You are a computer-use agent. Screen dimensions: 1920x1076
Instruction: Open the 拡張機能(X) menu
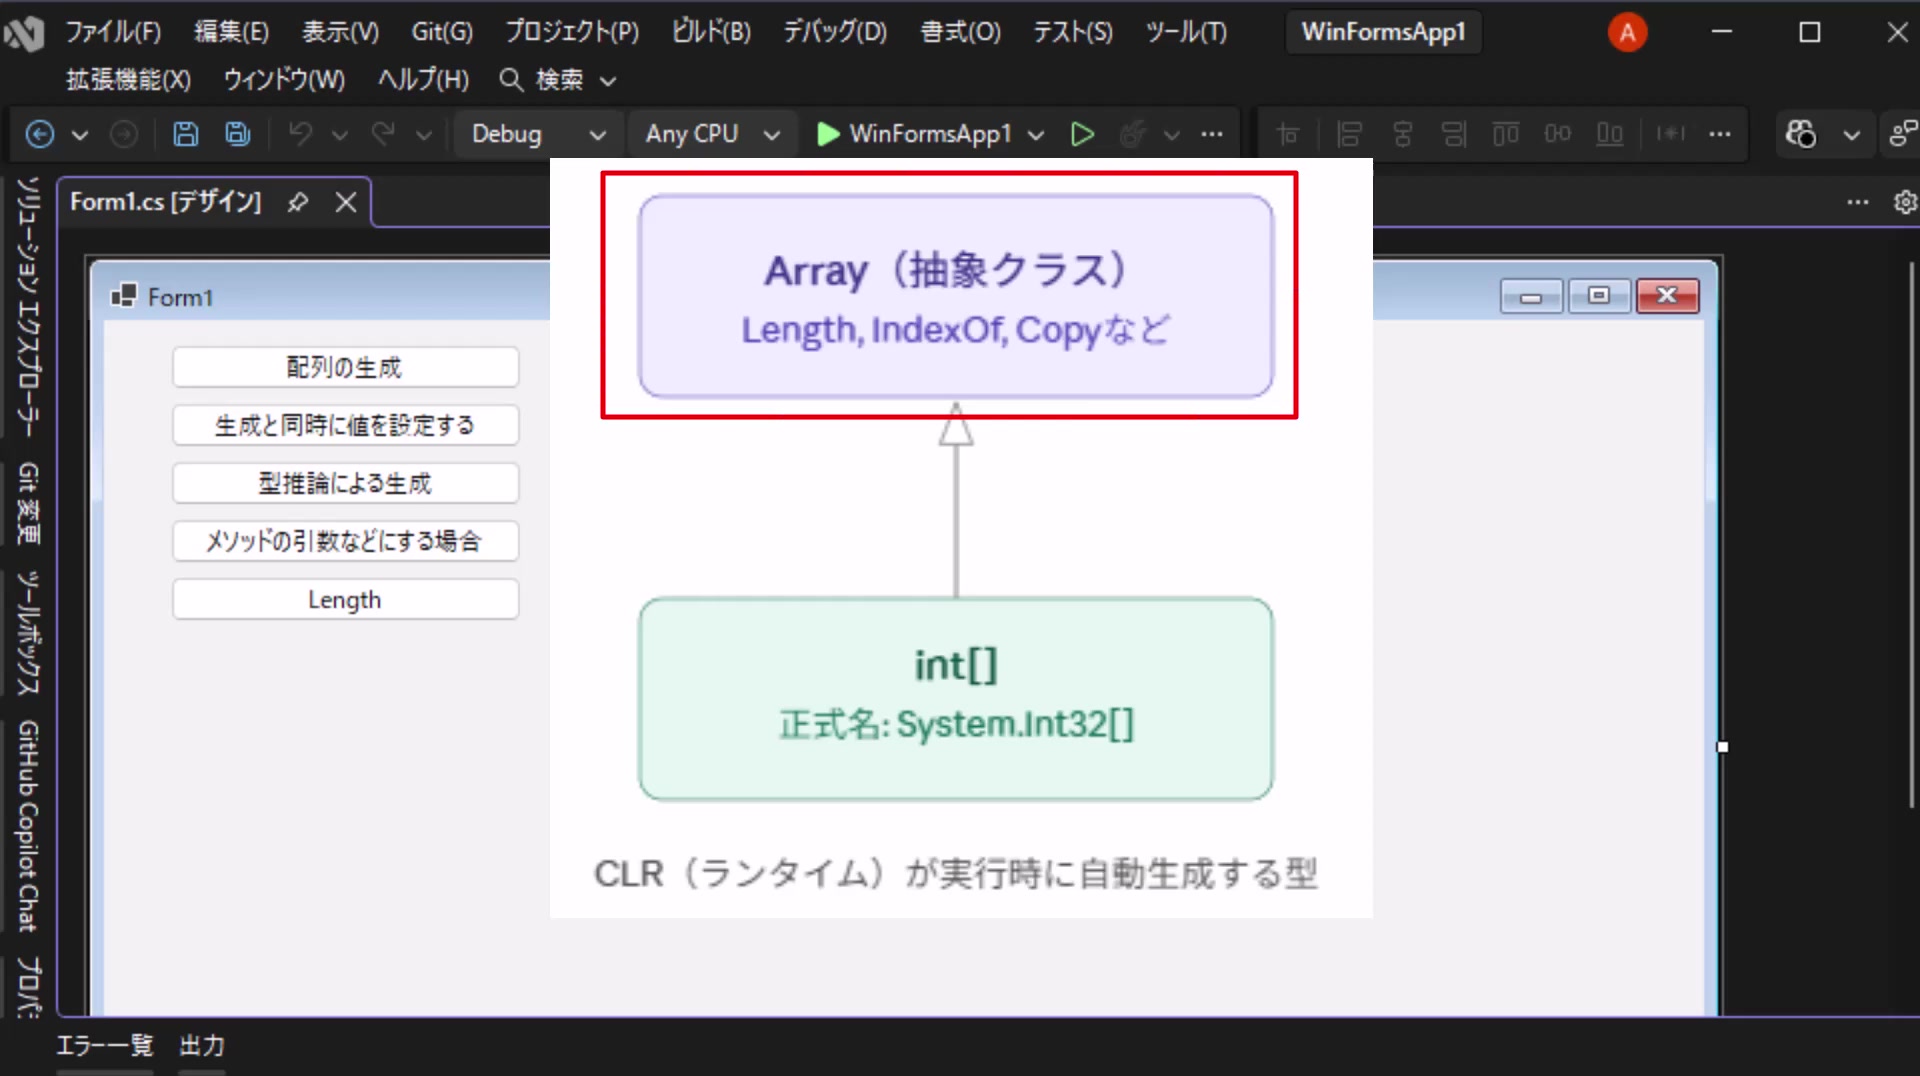tap(128, 80)
